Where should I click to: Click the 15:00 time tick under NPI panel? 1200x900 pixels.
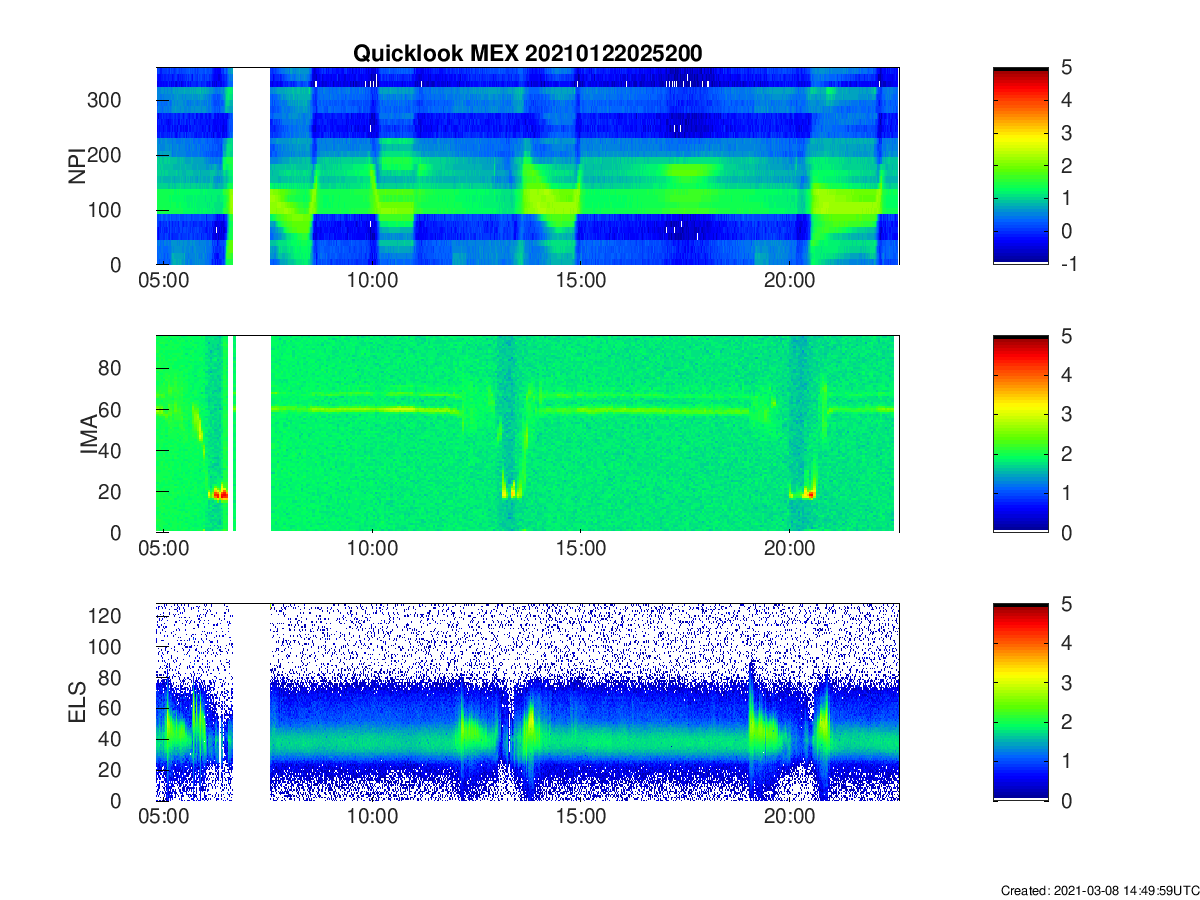coord(581,282)
